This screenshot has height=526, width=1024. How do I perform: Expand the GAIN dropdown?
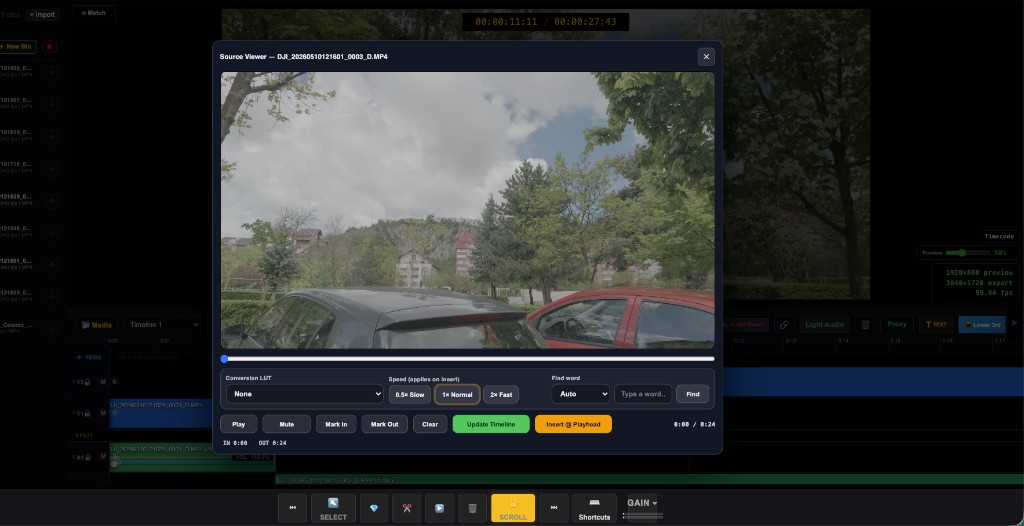(642, 502)
